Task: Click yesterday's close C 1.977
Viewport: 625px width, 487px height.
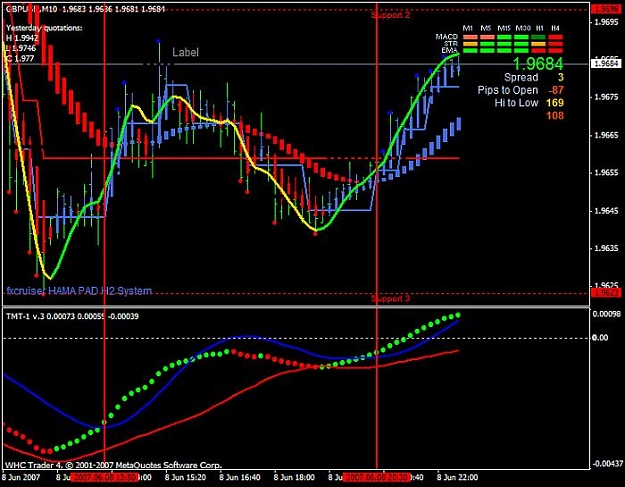Action: 20,59
